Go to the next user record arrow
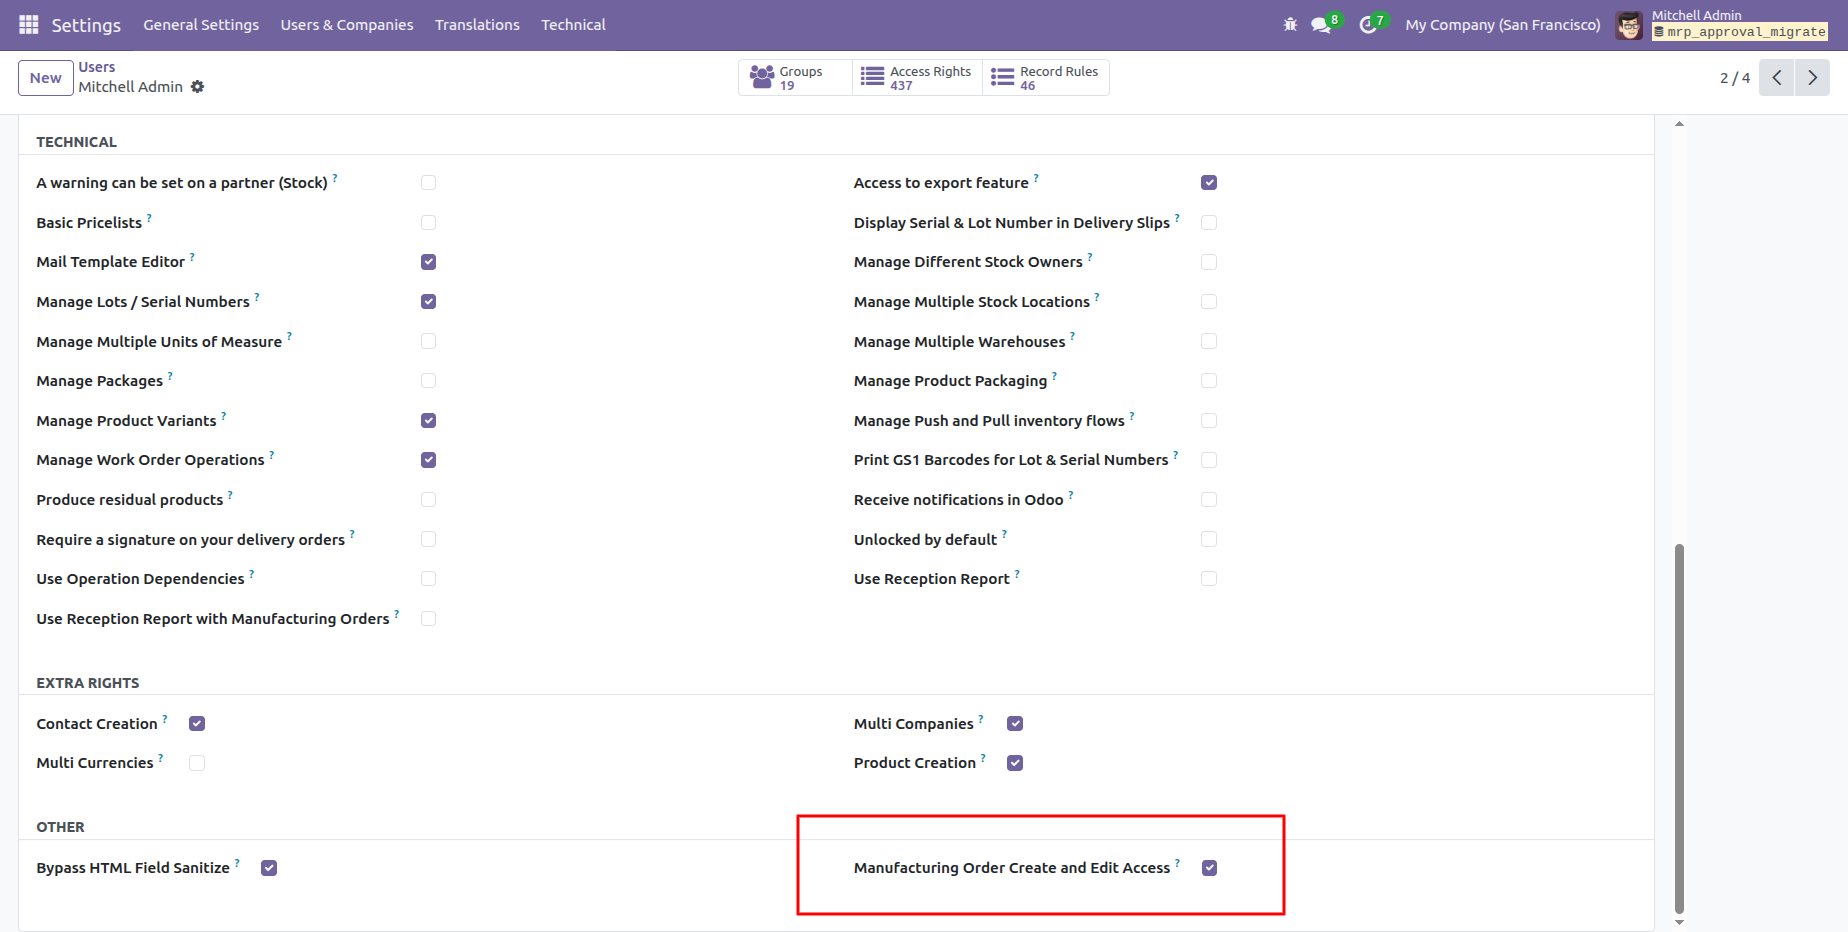The image size is (1848, 932). [1812, 78]
